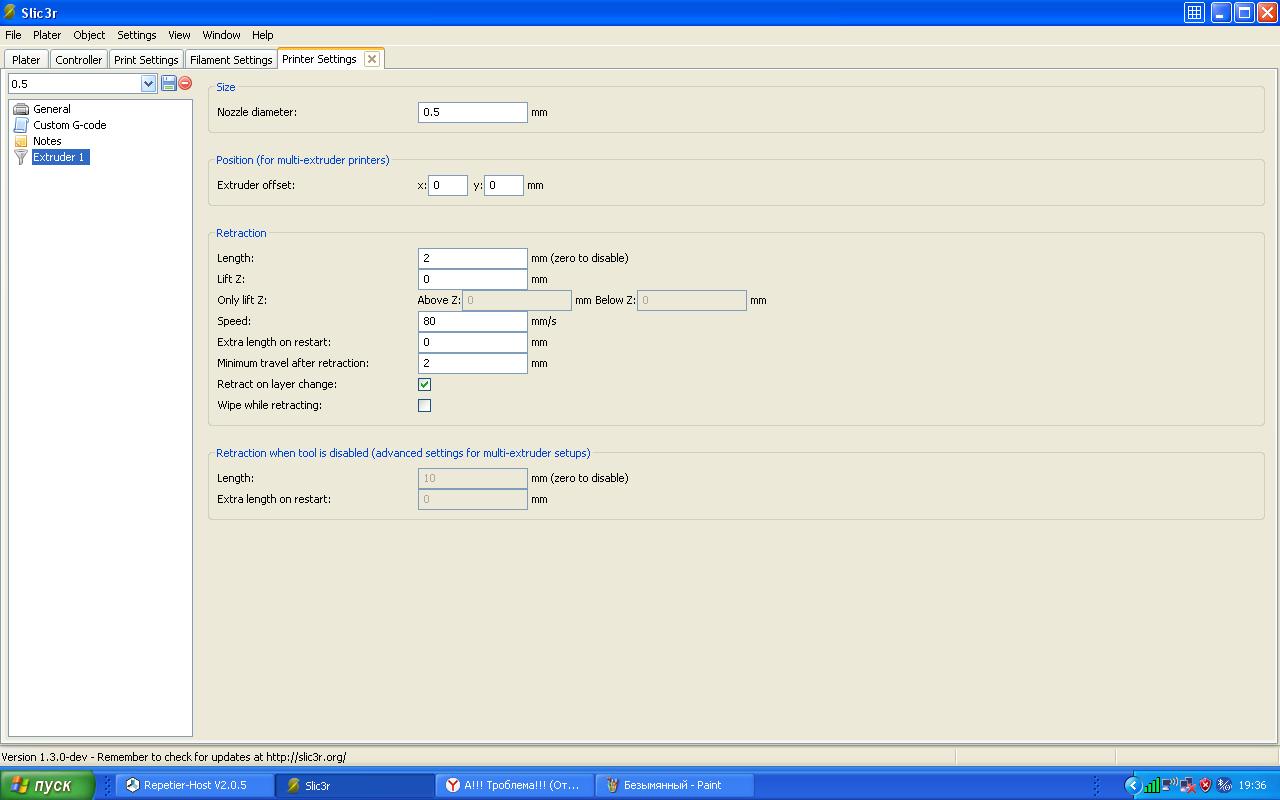1280x800 pixels.
Task: Close the Printer Settings tab with X
Action: point(372,59)
